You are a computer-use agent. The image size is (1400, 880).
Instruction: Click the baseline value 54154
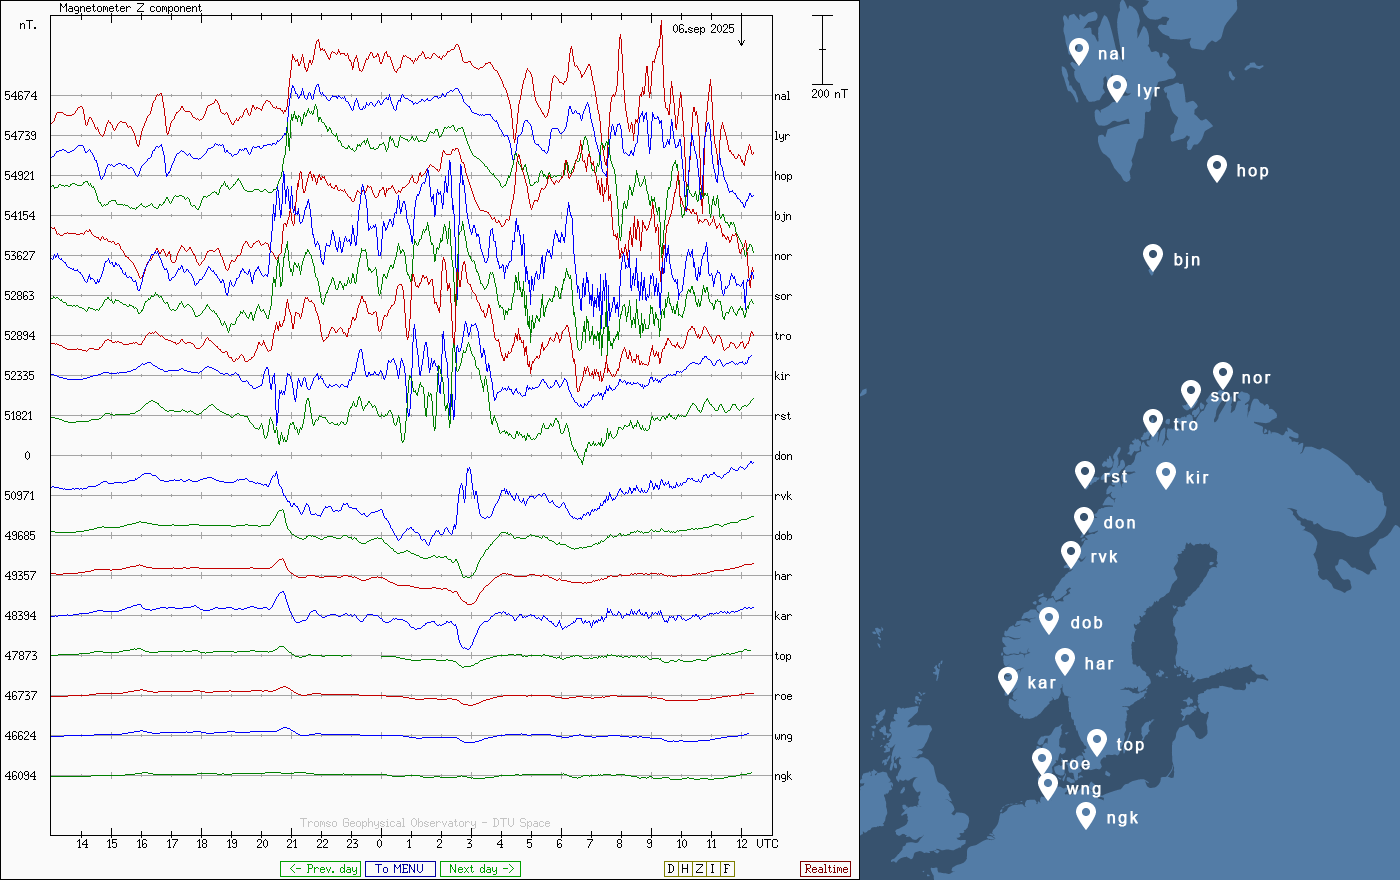(x=20, y=216)
